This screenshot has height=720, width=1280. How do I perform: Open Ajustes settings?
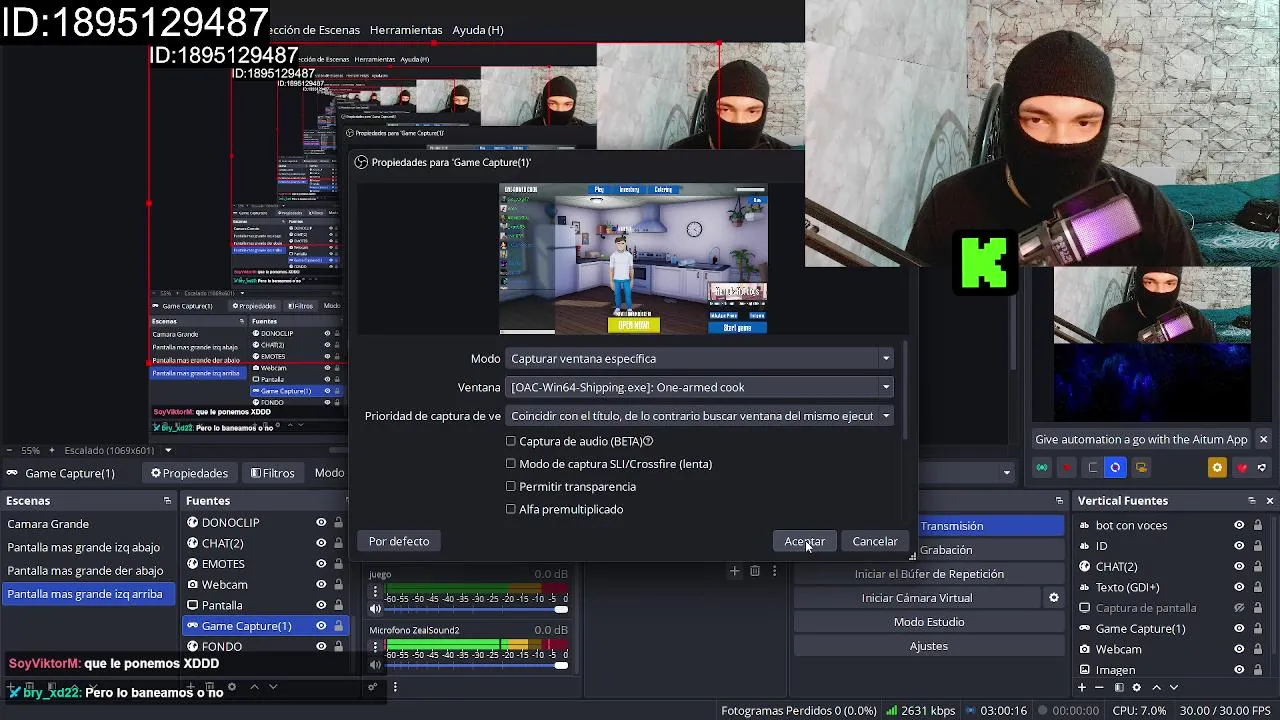(x=929, y=646)
